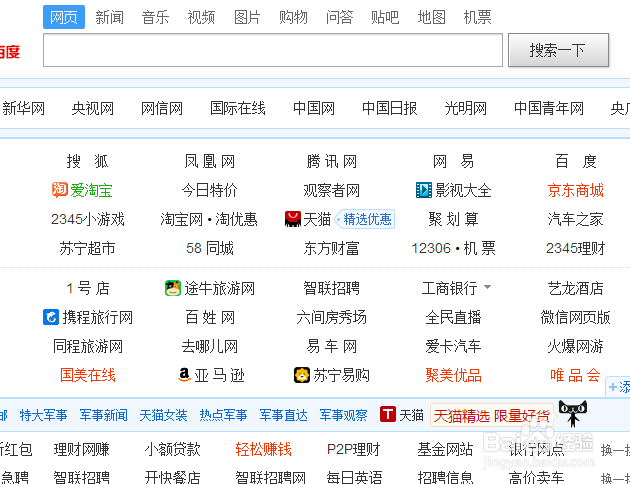The width and height of the screenshot is (630, 484).
Task: Open the red 京东商城 link
Action: pos(575,190)
